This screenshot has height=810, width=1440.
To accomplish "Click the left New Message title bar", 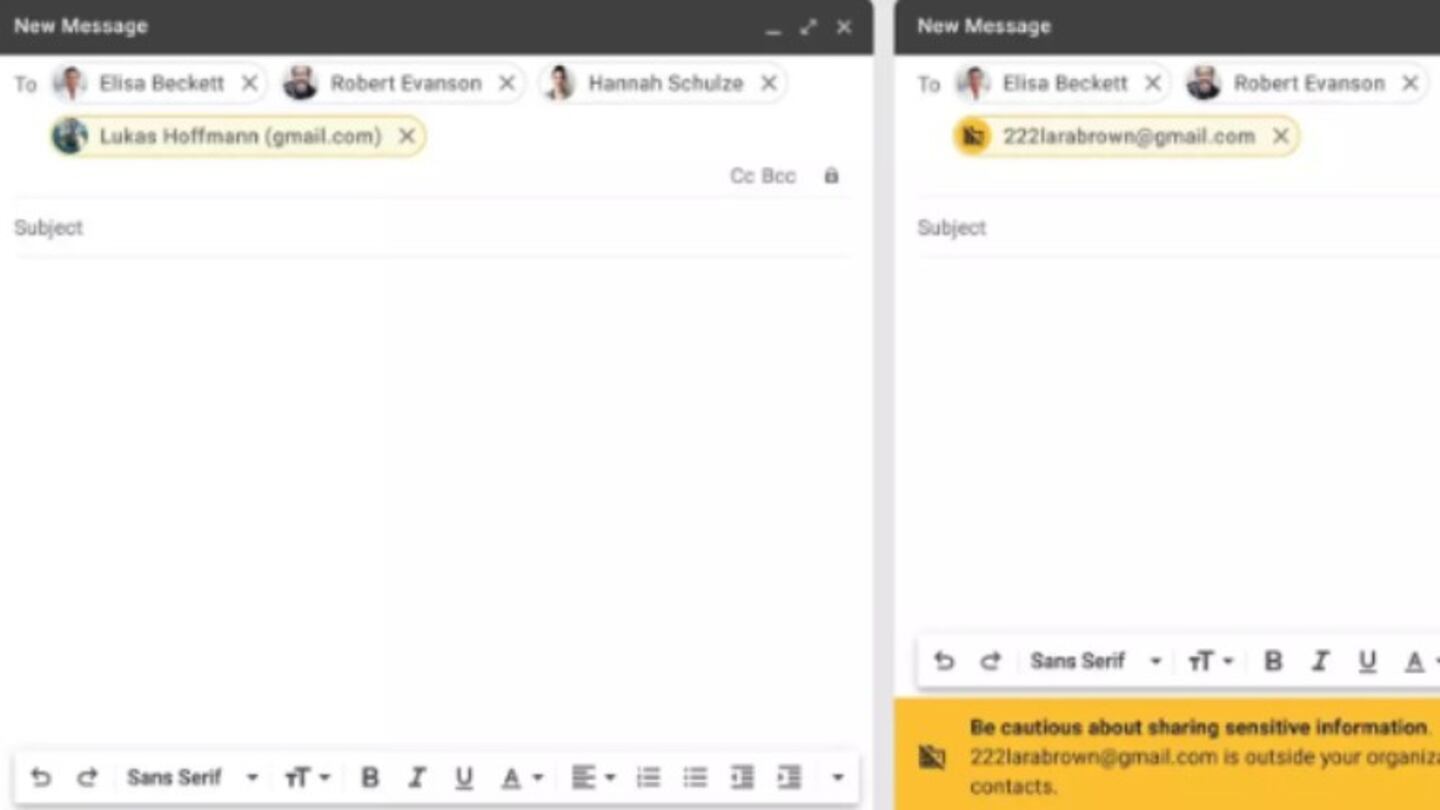I will (436, 27).
